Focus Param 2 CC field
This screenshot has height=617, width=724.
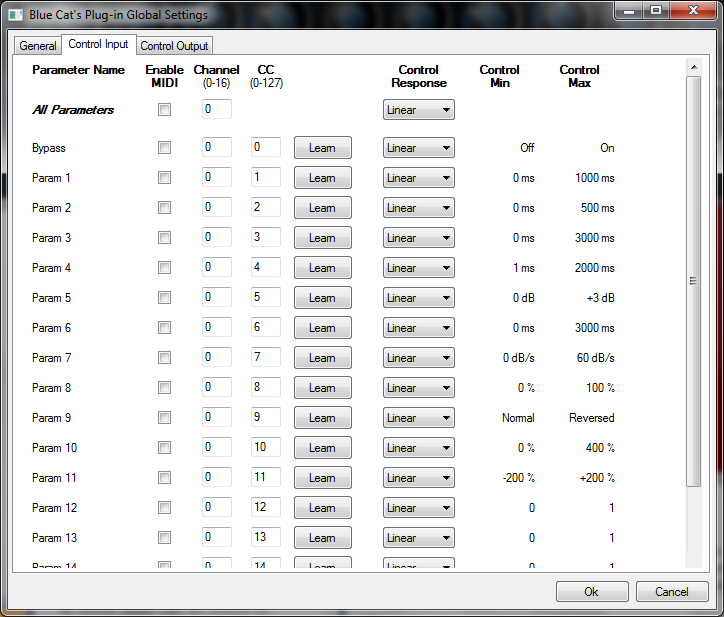click(x=265, y=207)
